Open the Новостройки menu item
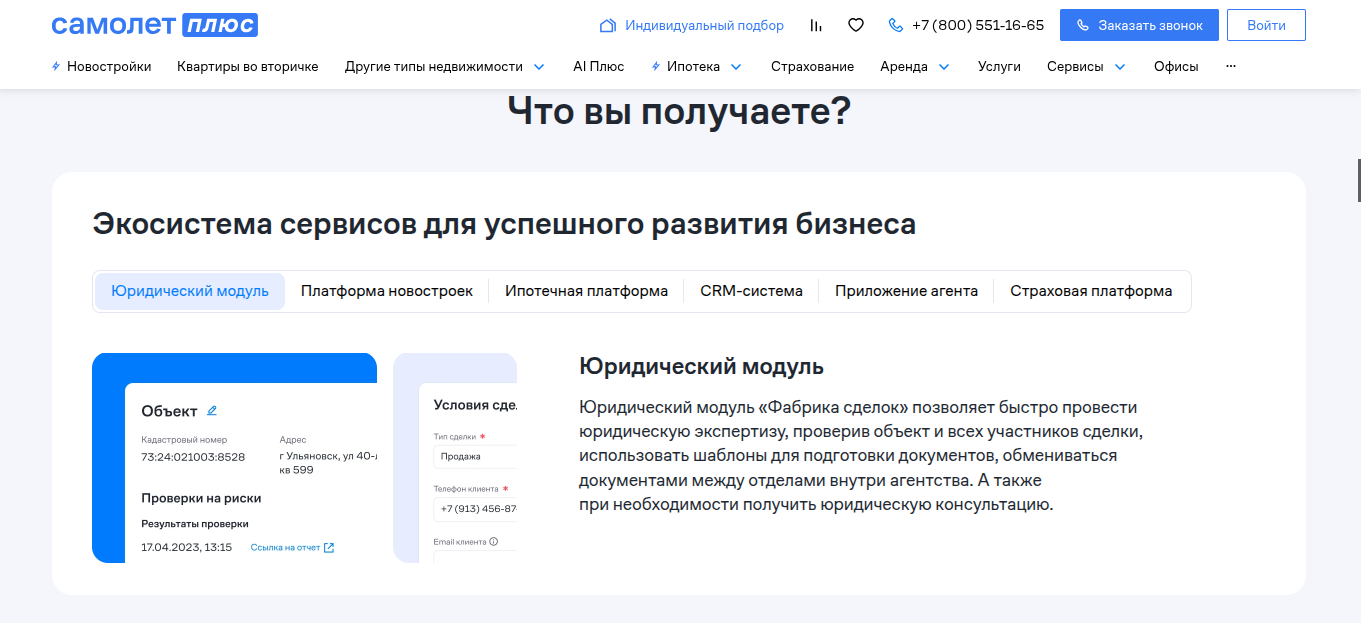This screenshot has height=623, width=1361. pyautogui.click(x=109, y=66)
